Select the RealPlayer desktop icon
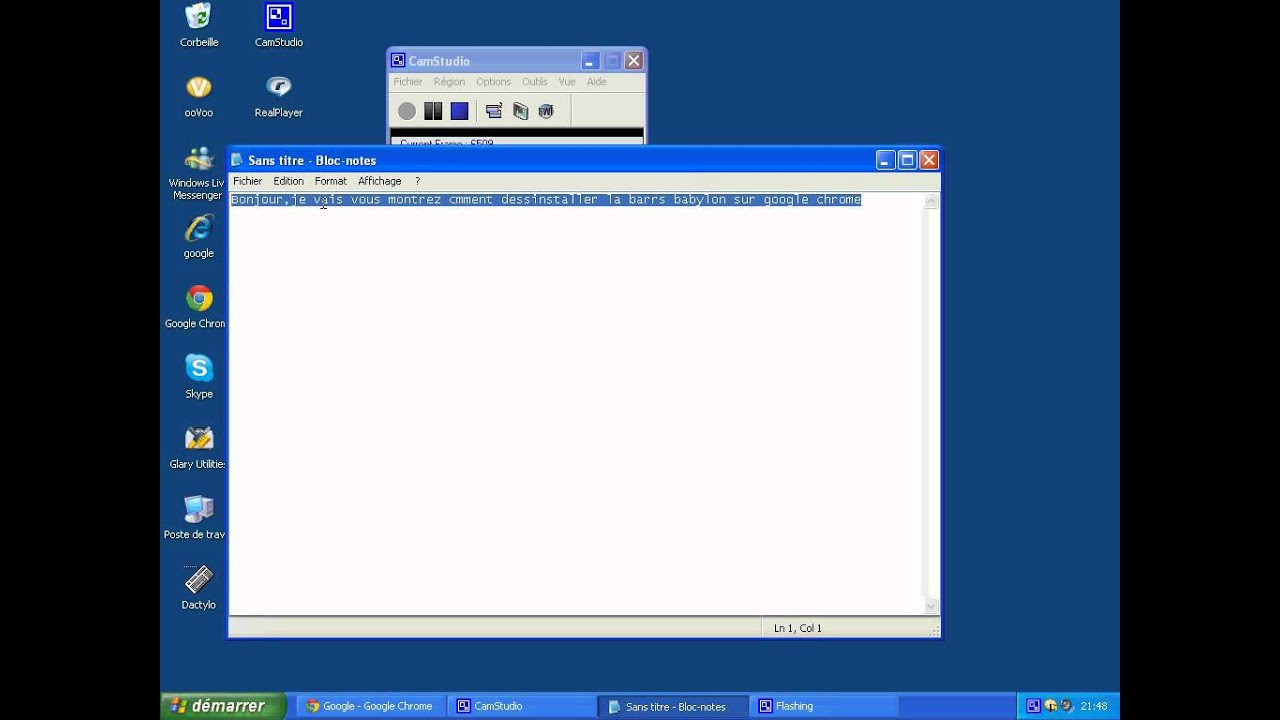This screenshot has height=720, width=1280. point(279,96)
